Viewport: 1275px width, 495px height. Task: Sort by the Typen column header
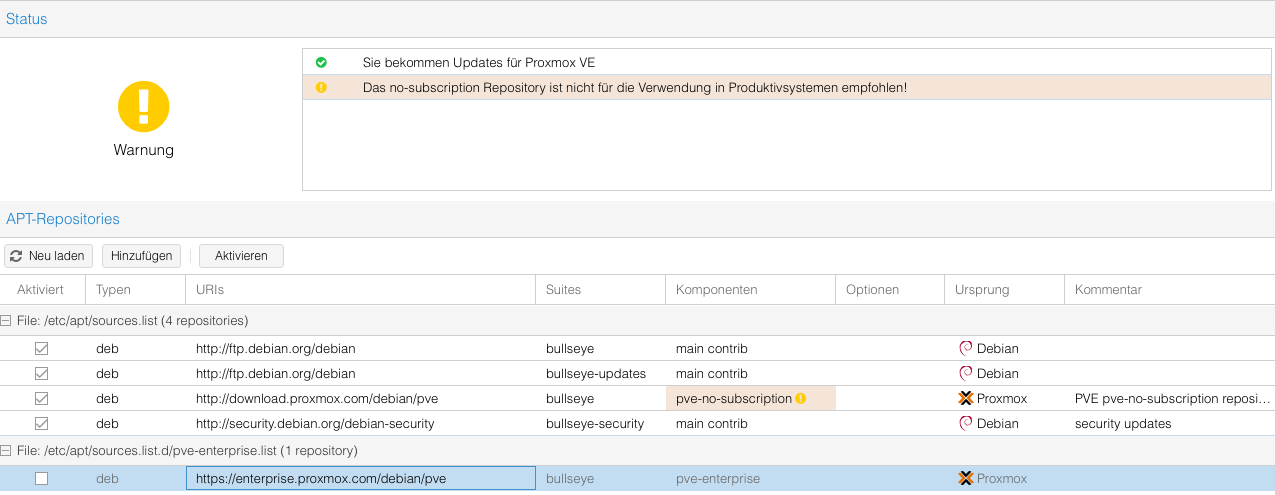(135, 290)
